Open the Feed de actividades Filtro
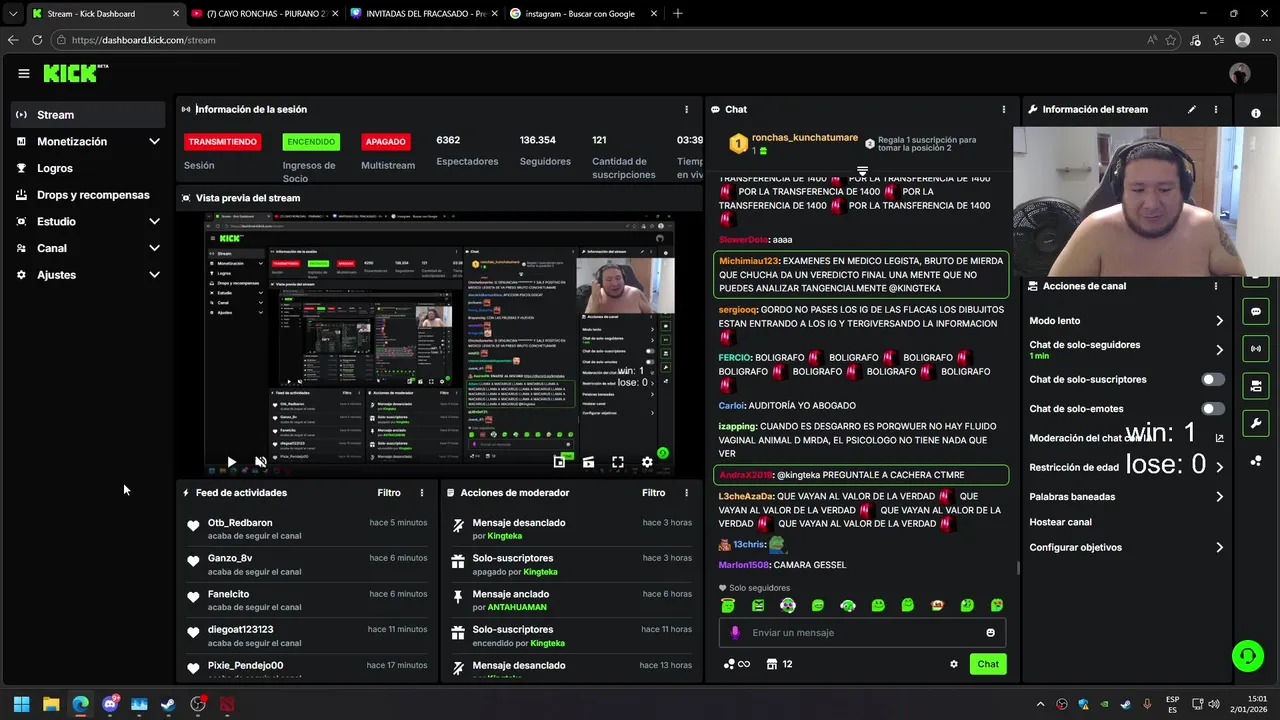 [389, 493]
